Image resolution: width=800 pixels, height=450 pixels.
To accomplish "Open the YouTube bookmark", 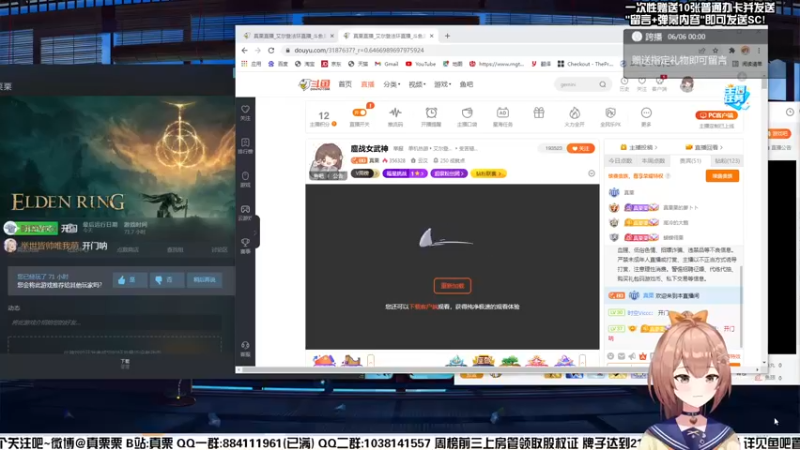I will pyautogui.click(x=421, y=64).
